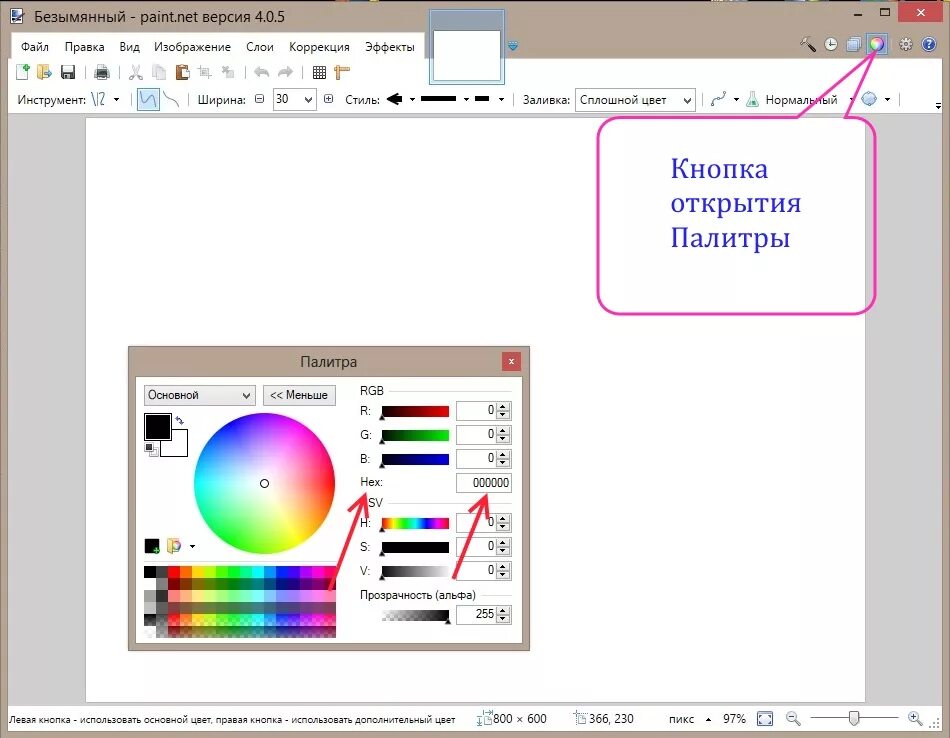Click the Cut scissors icon
Screen dimensions: 950x738
pos(136,72)
